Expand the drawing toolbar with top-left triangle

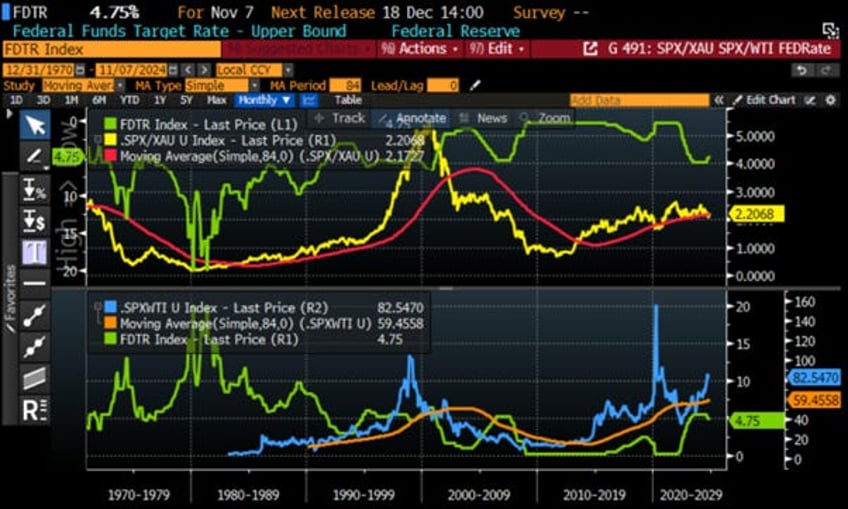pyautogui.click(x=9, y=114)
